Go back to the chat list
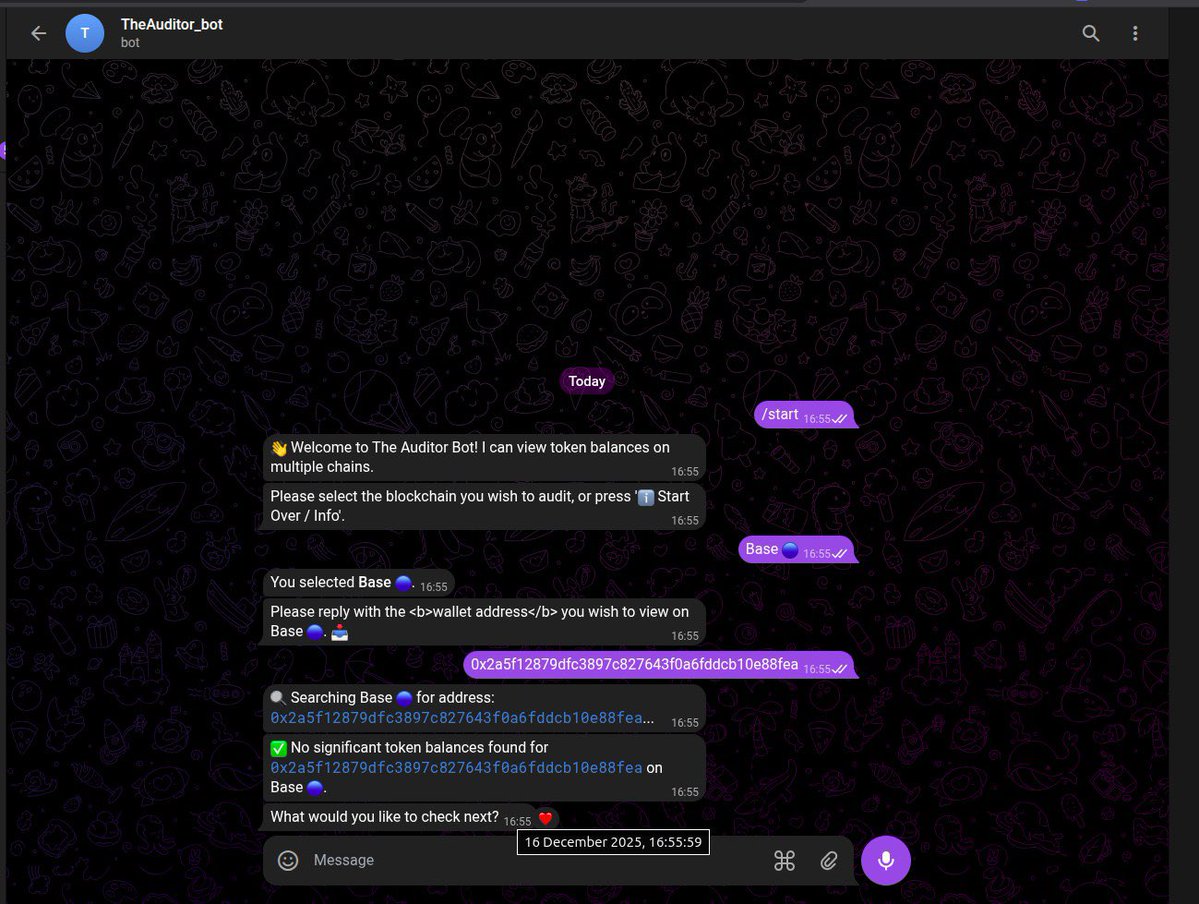Viewport: 1199px width, 904px height. click(37, 33)
